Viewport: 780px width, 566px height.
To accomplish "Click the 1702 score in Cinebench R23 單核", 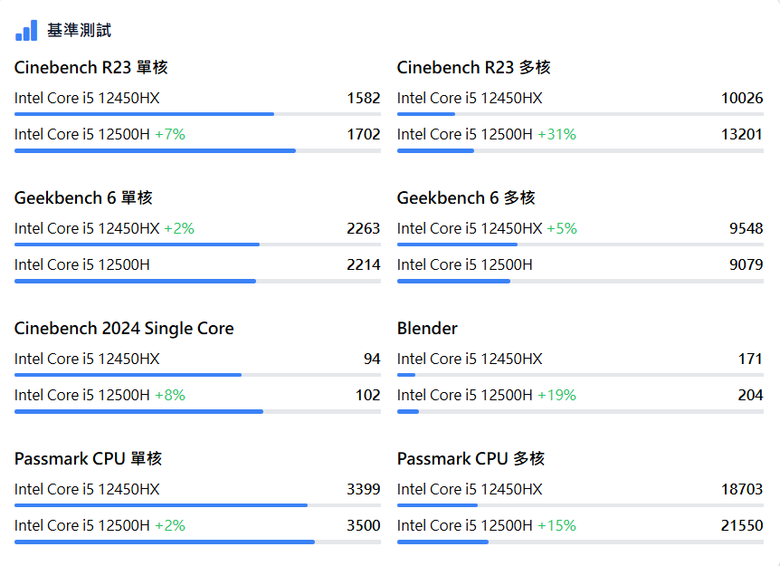I will (x=364, y=134).
